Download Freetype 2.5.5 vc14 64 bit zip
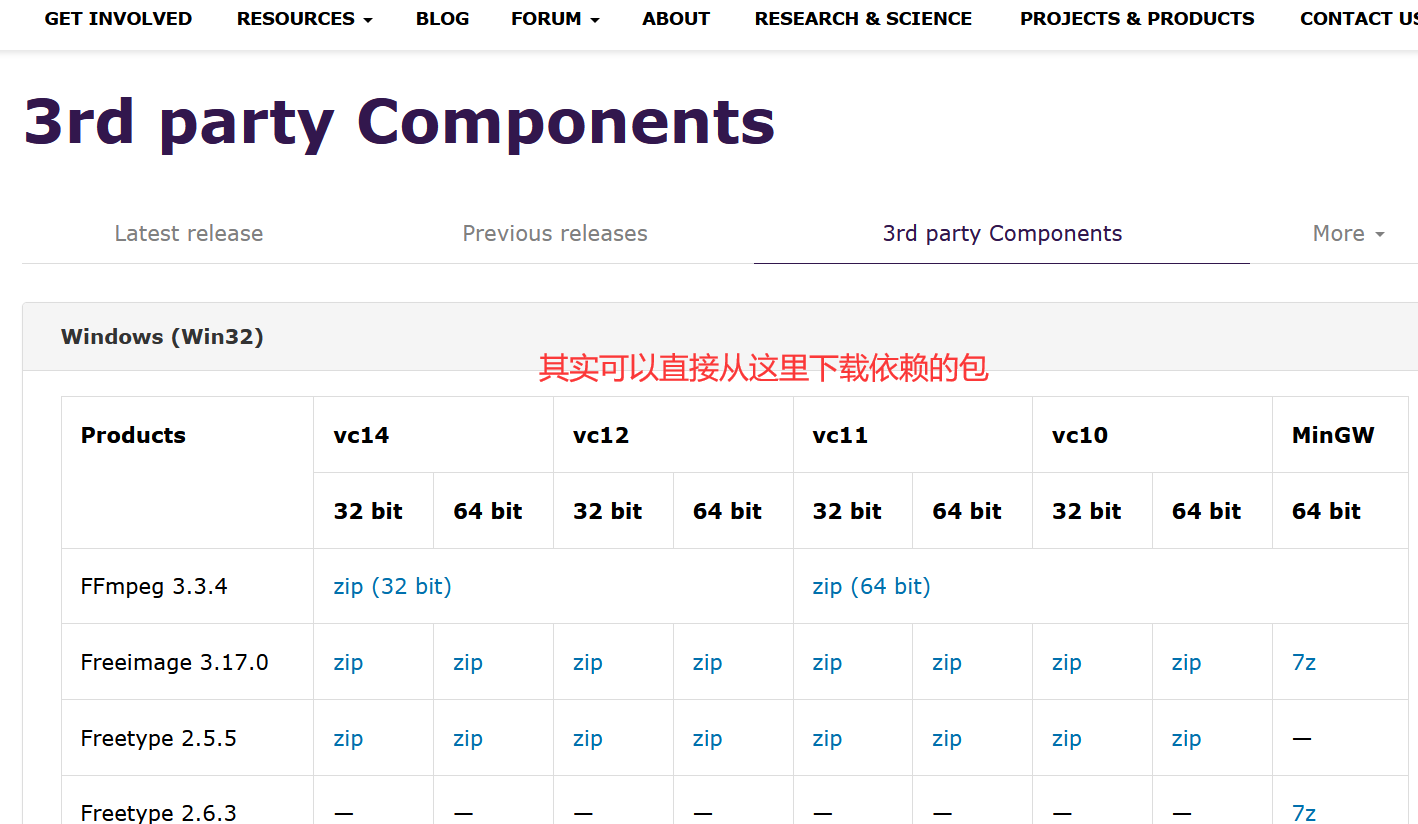This screenshot has width=1418, height=824. click(x=468, y=739)
